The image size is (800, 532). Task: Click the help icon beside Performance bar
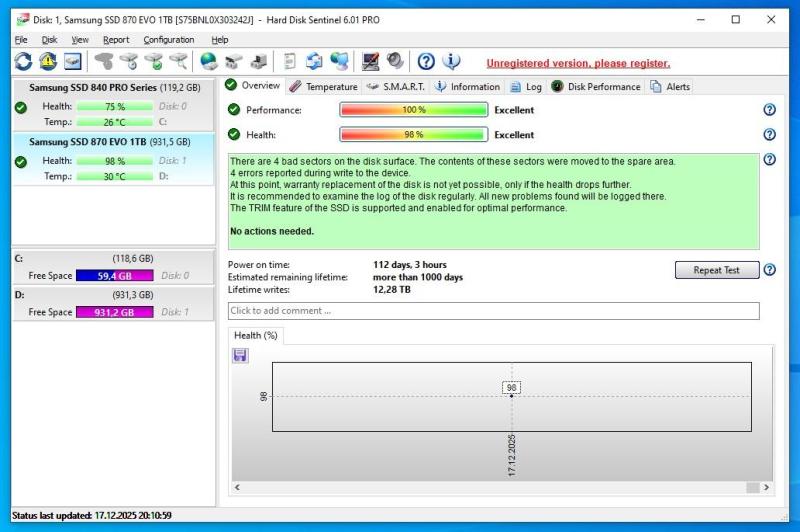[769, 110]
